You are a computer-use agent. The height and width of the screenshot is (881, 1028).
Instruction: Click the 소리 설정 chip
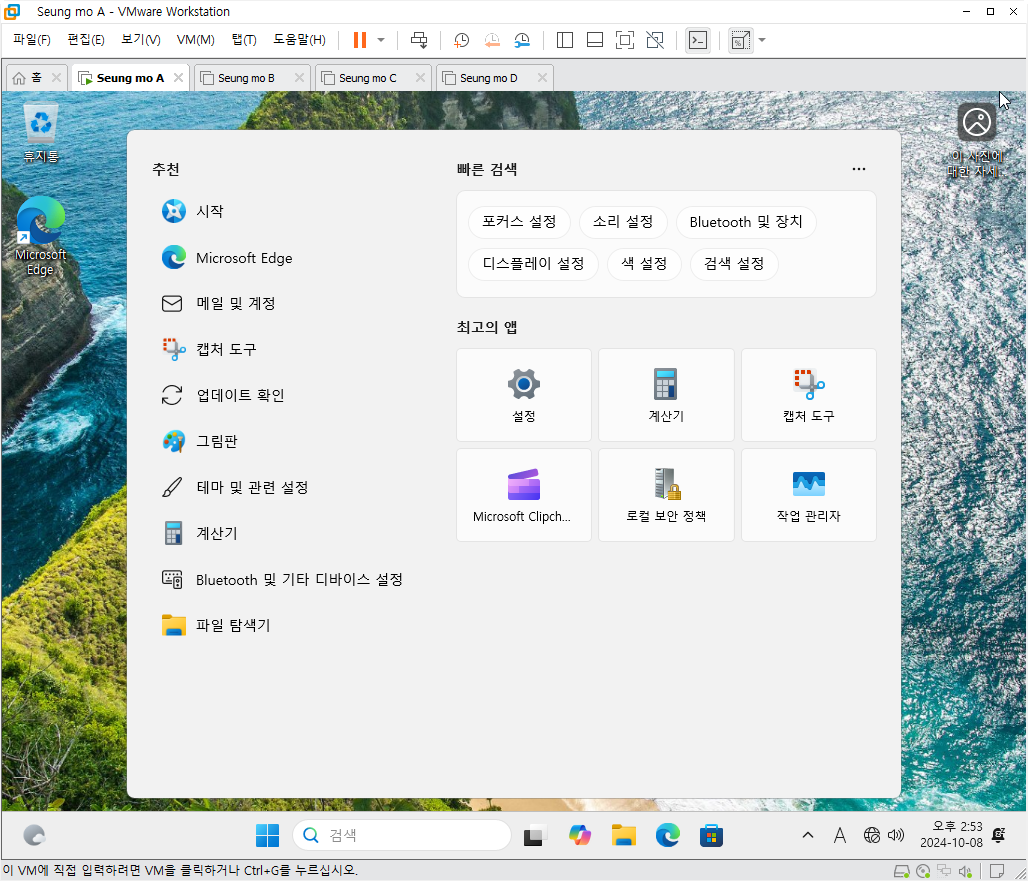point(623,222)
